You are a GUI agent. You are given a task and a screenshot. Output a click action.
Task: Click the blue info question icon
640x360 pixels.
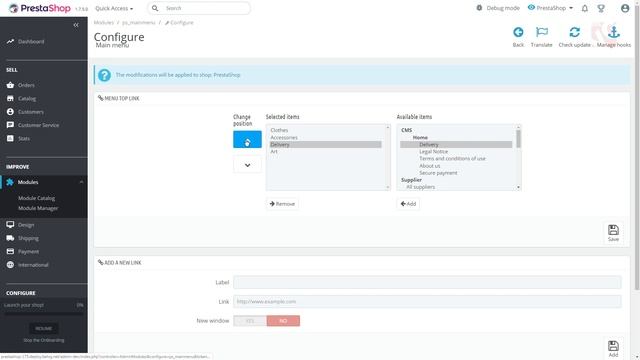point(104,75)
